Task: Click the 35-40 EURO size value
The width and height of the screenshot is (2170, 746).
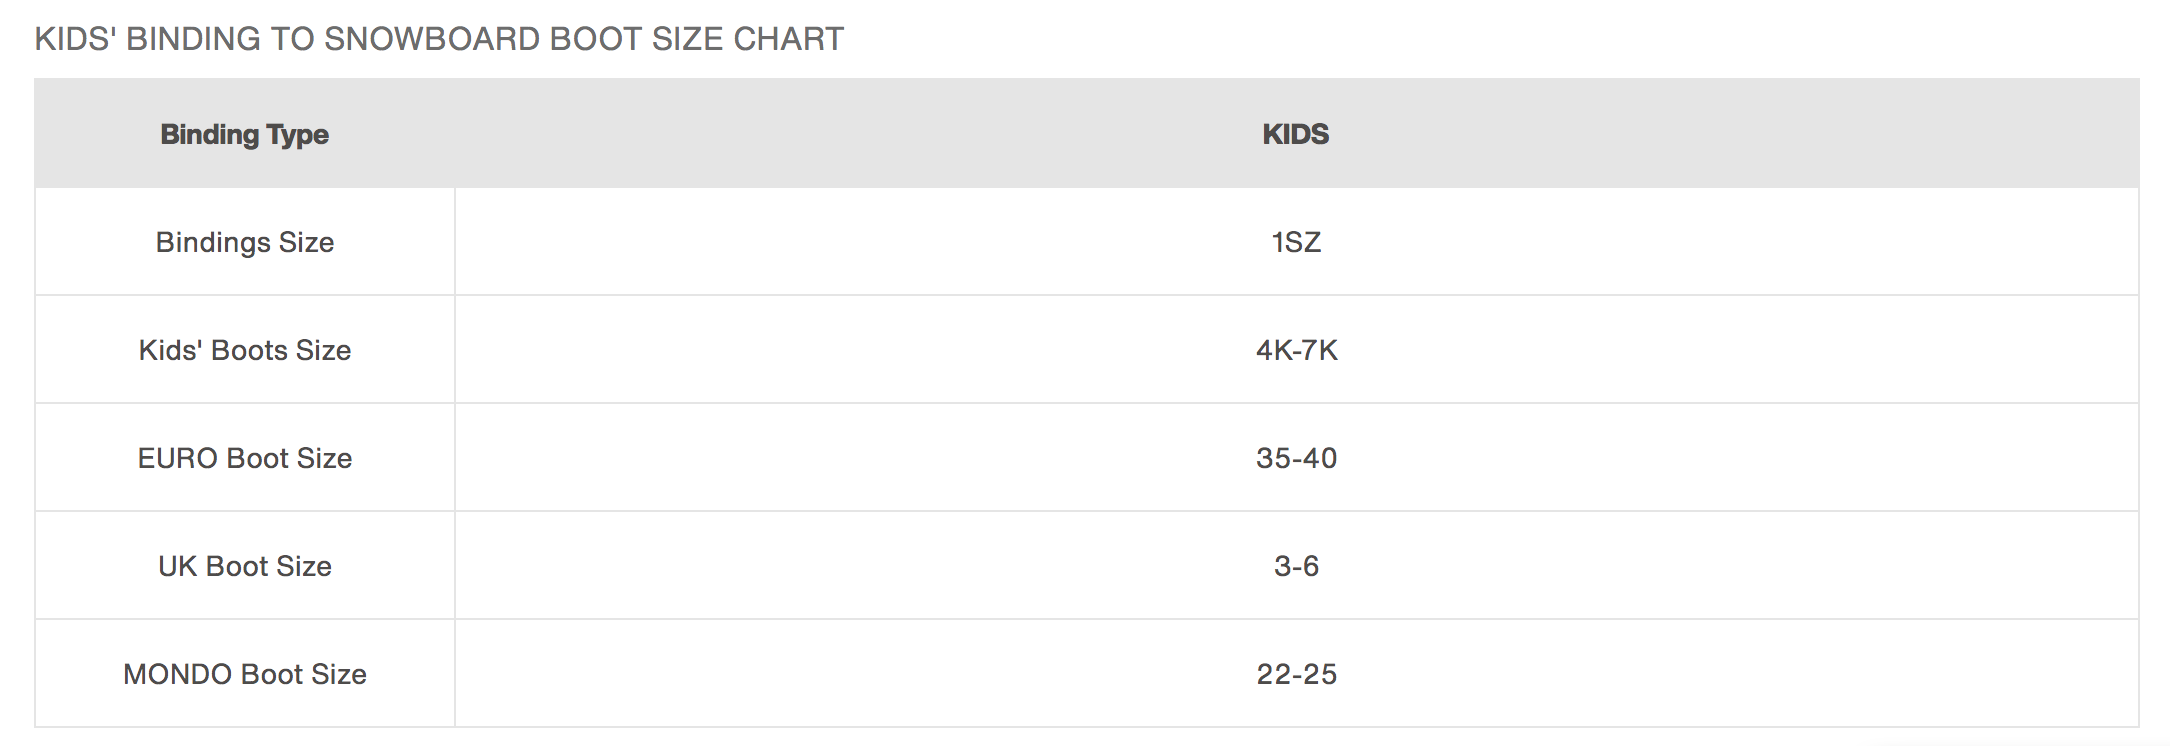Action: pos(1296,458)
